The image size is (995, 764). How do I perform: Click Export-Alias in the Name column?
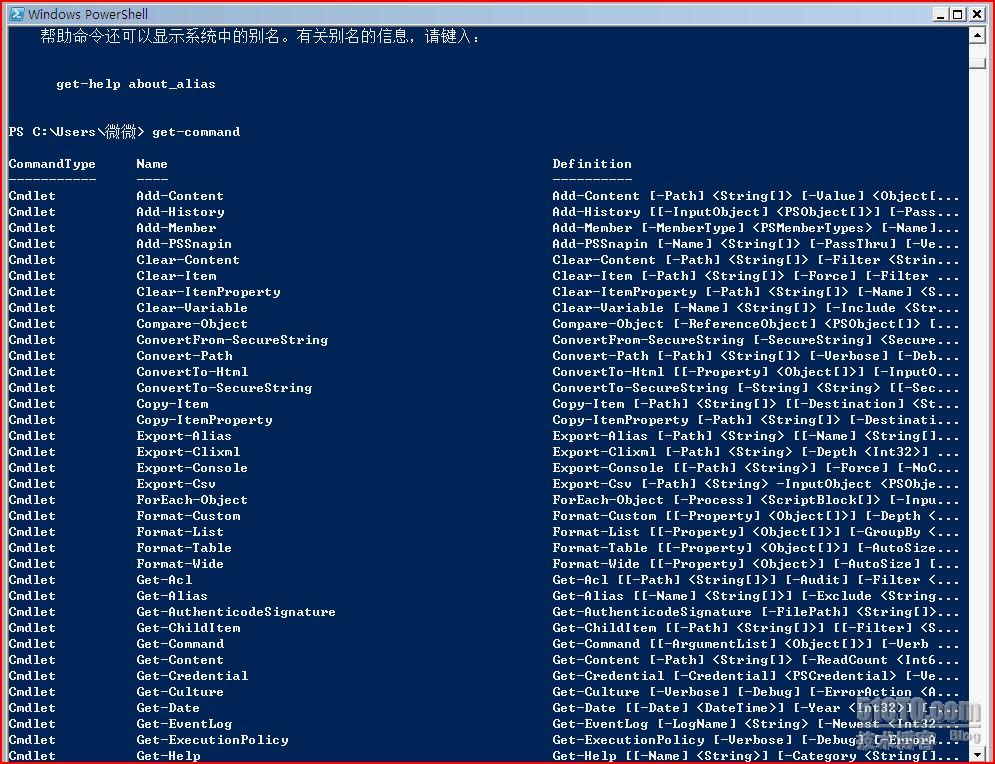184,435
